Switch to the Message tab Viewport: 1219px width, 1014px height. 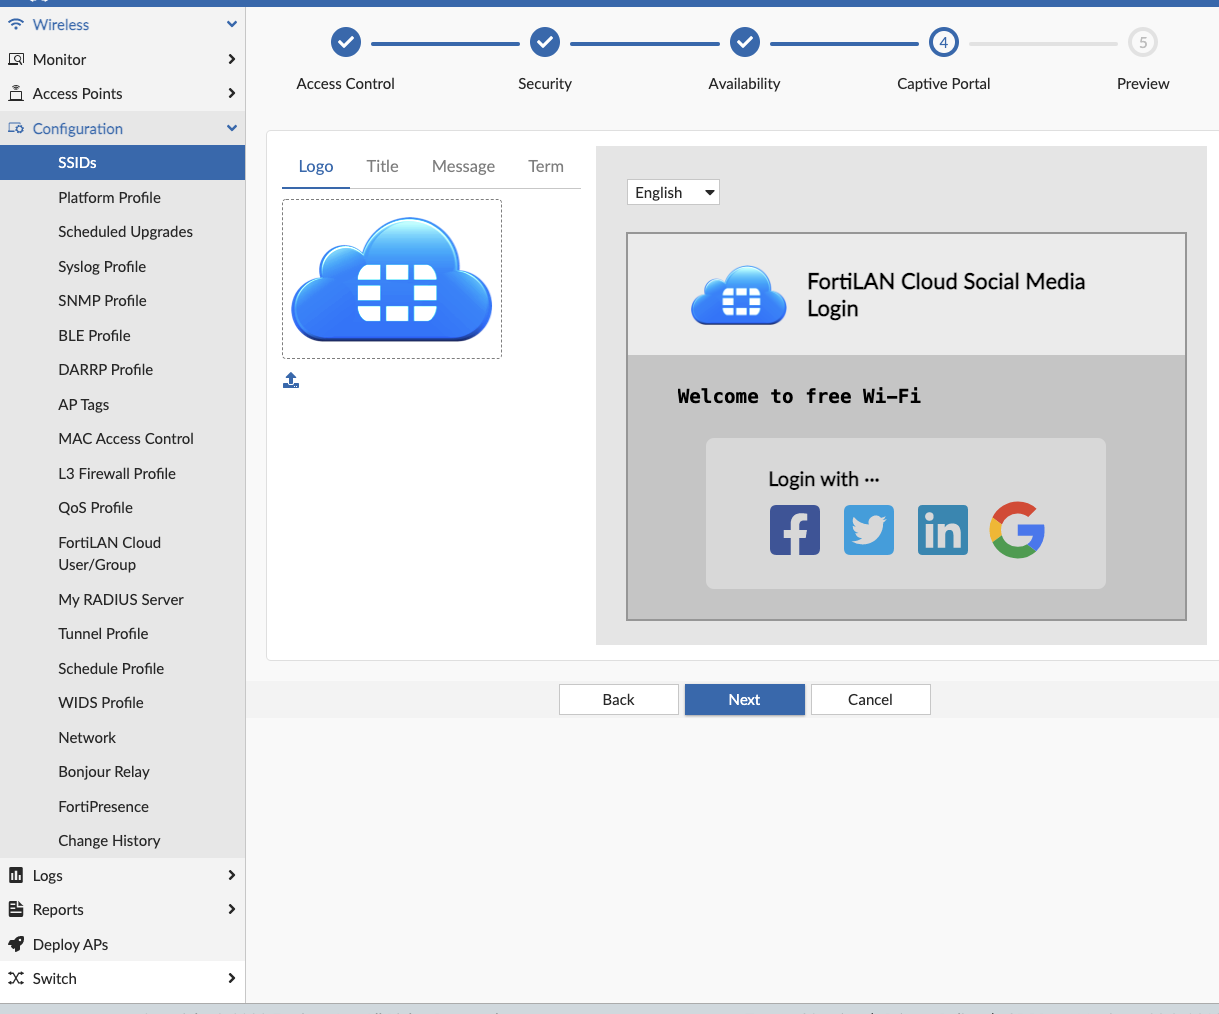point(463,166)
